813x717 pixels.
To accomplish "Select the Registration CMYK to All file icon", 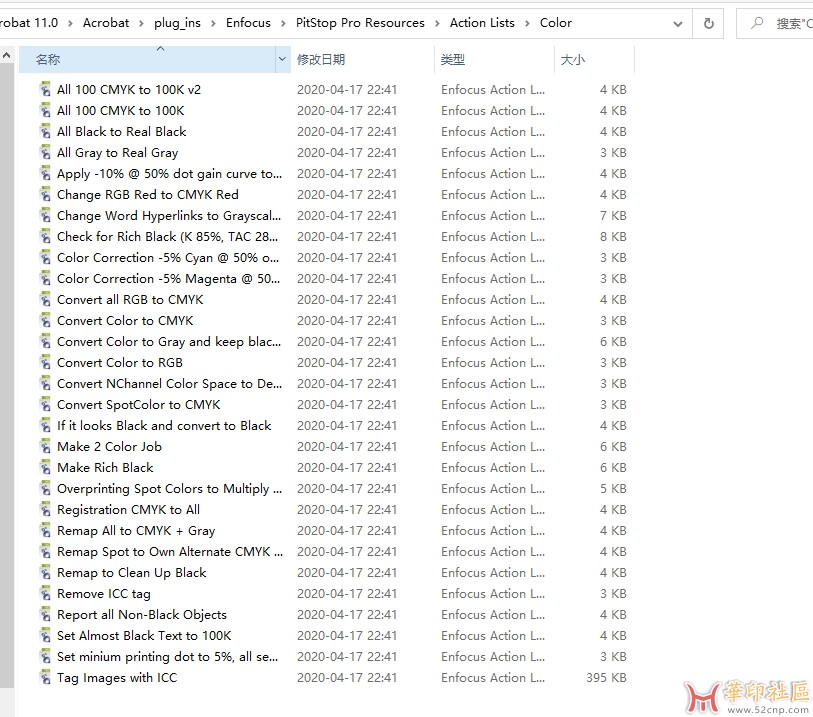I will [x=46, y=509].
